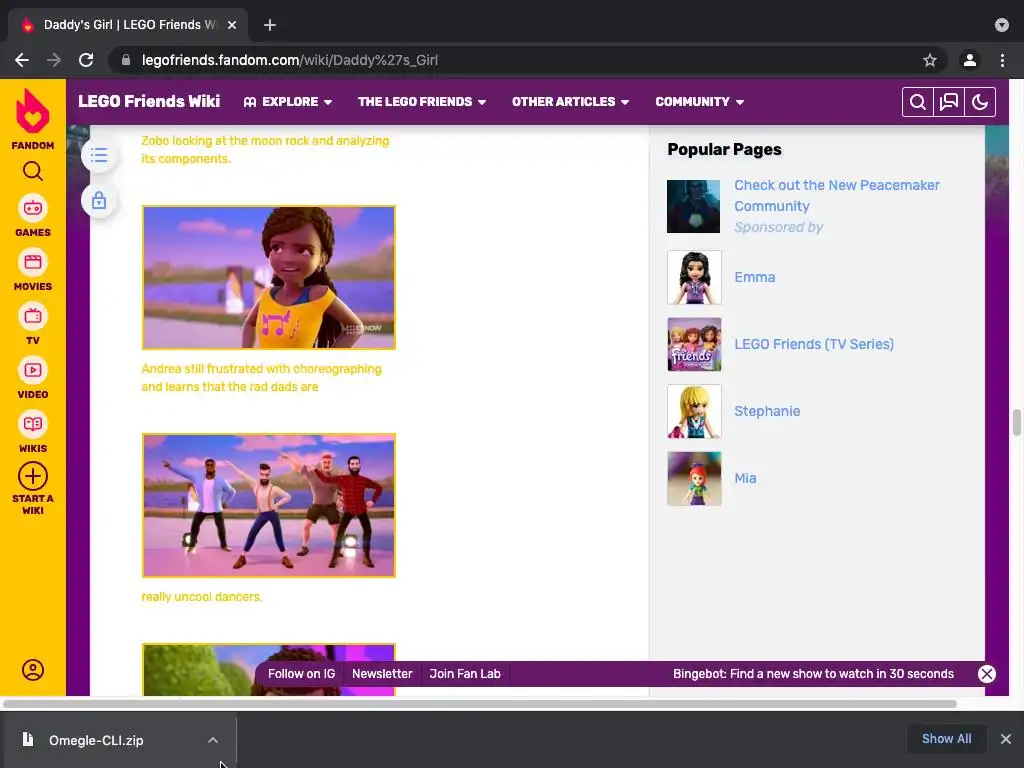Click the vertical page scrollbar thumb
This screenshot has width=1024, height=768.
[1016, 423]
